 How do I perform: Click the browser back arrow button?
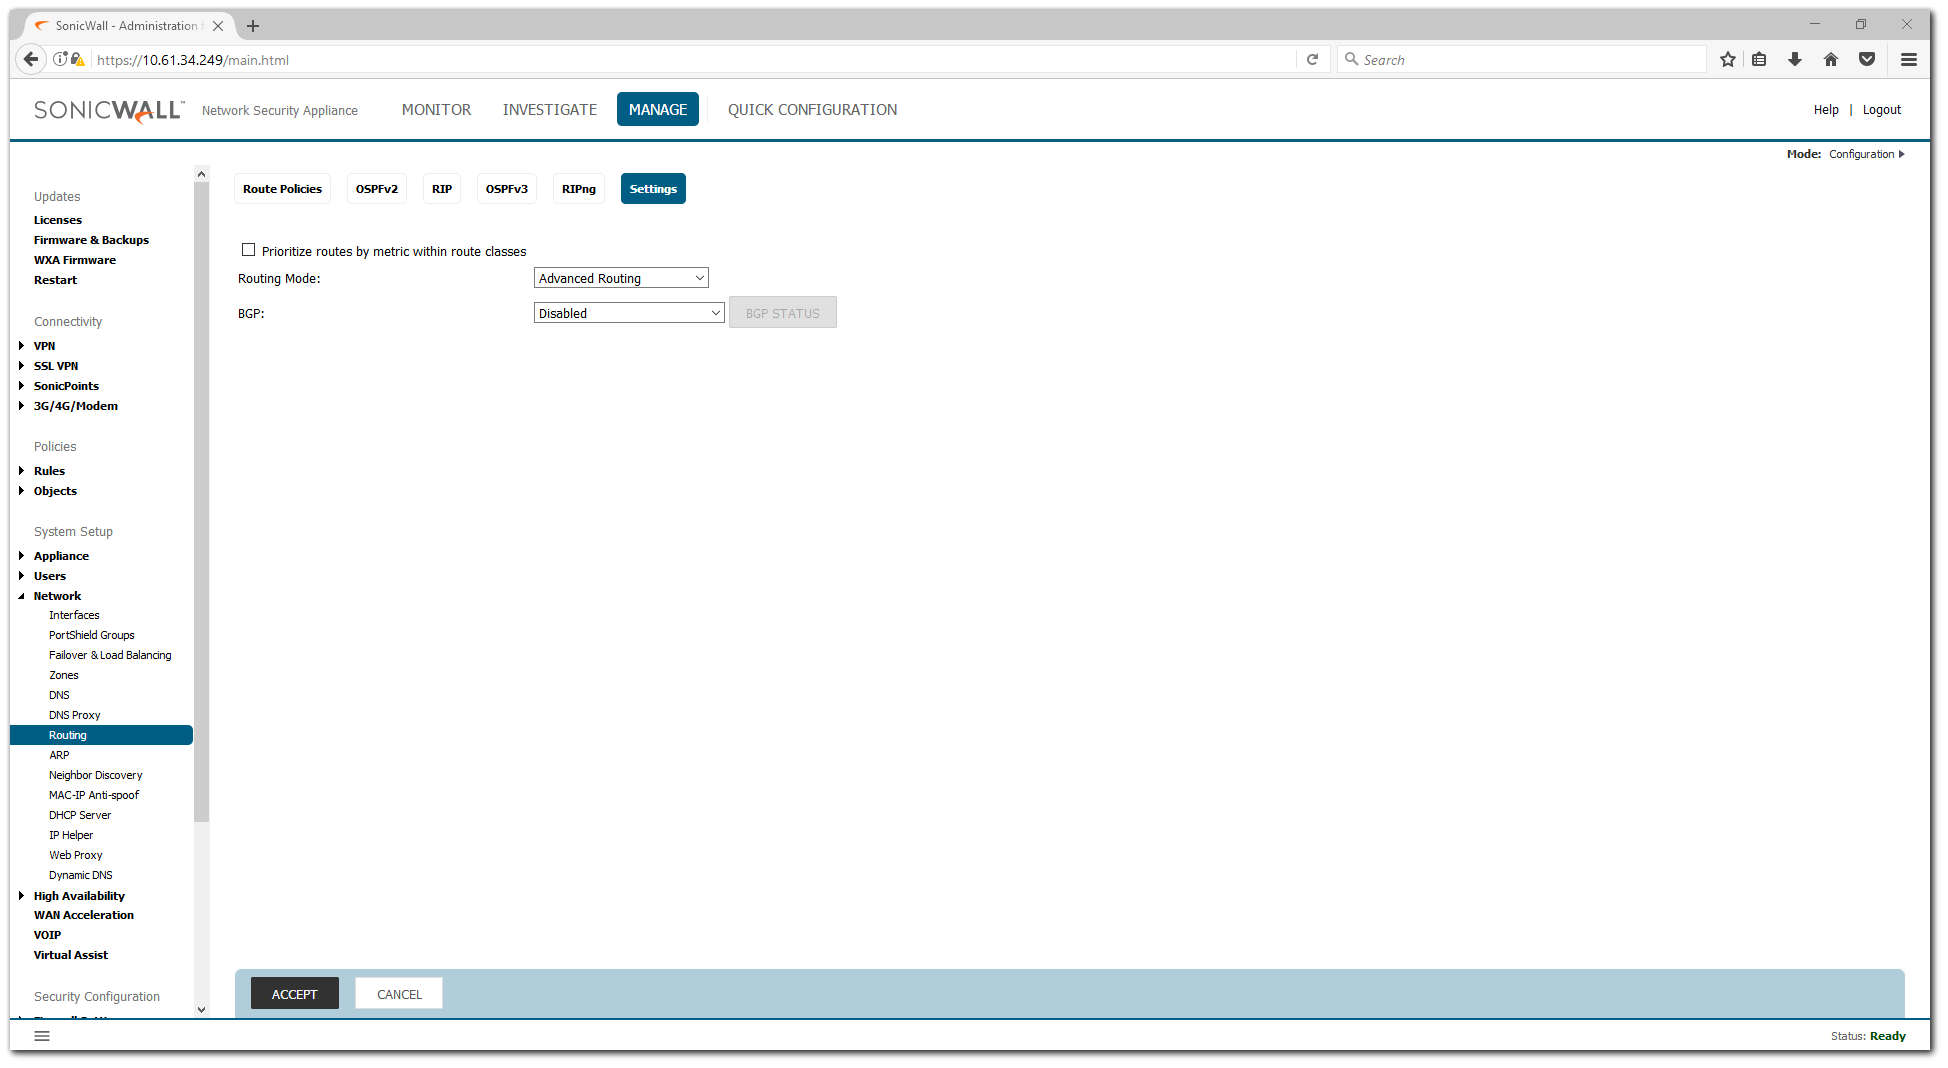pos(31,60)
